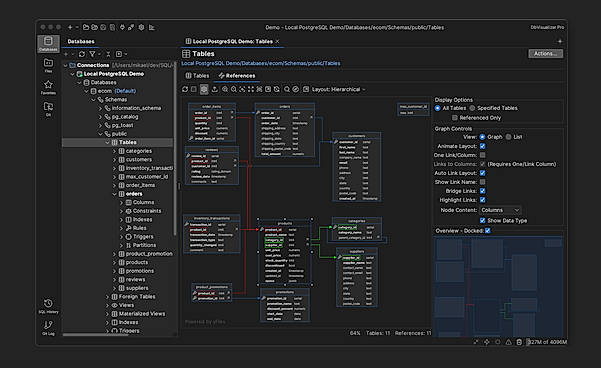Click the warning triangle icon in status bar

click(508, 342)
